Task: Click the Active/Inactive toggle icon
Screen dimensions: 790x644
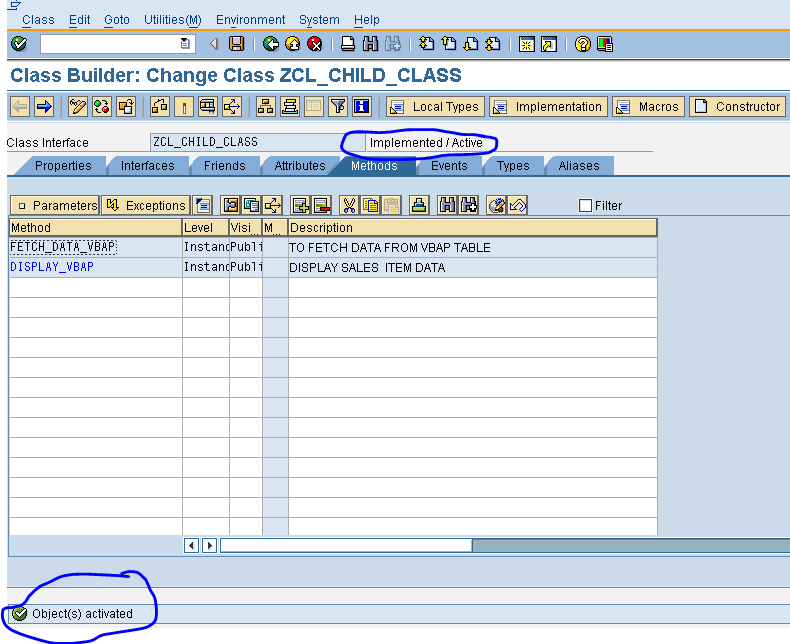Action: pos(102,107)
